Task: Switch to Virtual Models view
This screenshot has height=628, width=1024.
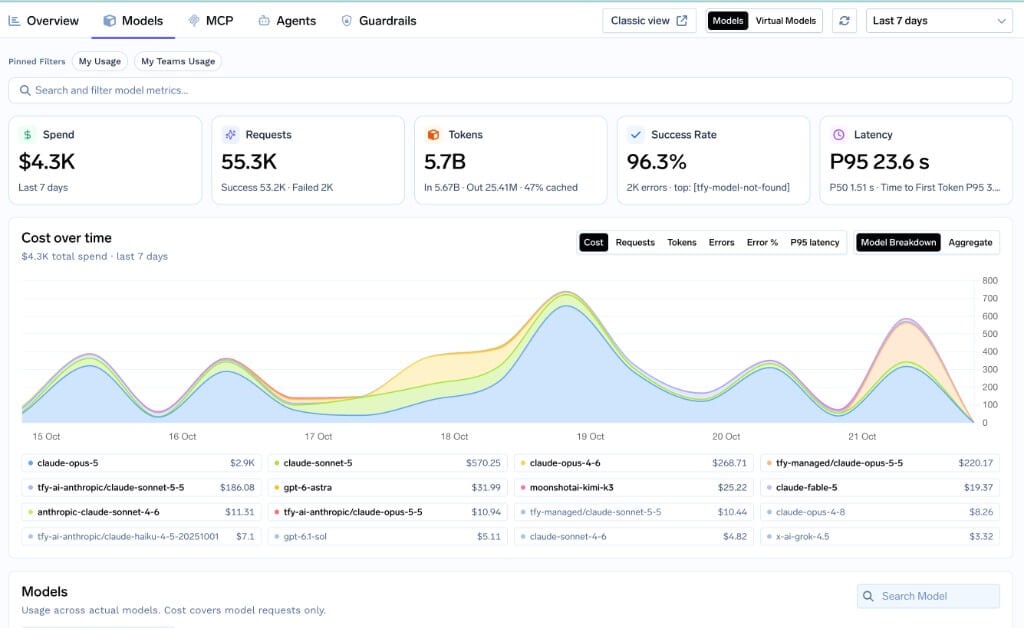Action: pyautogui.click(x=786, y=21)
